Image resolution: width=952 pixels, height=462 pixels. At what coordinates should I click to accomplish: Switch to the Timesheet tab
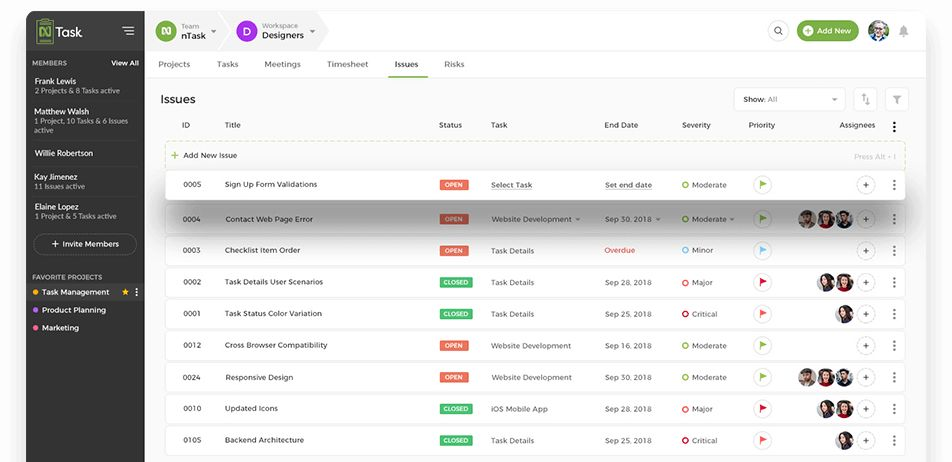(347, 64)
